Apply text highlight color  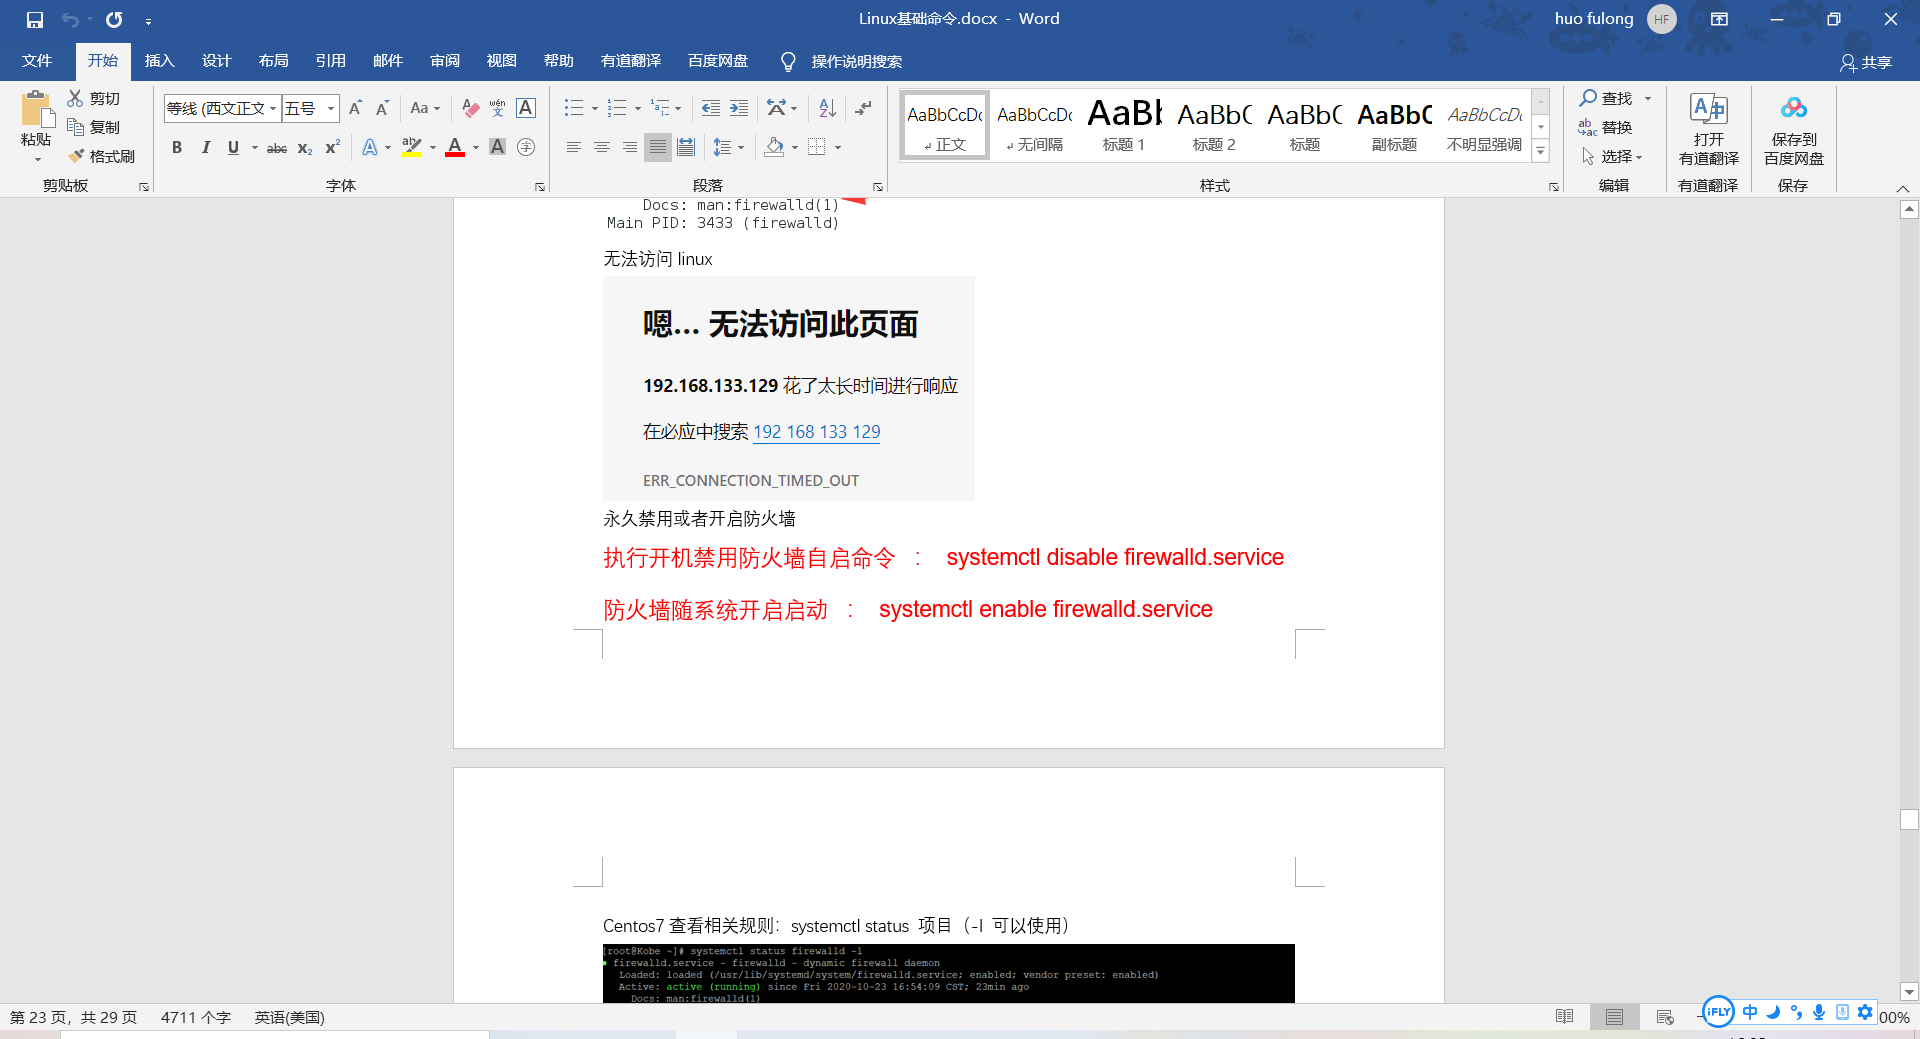point(410,147)
